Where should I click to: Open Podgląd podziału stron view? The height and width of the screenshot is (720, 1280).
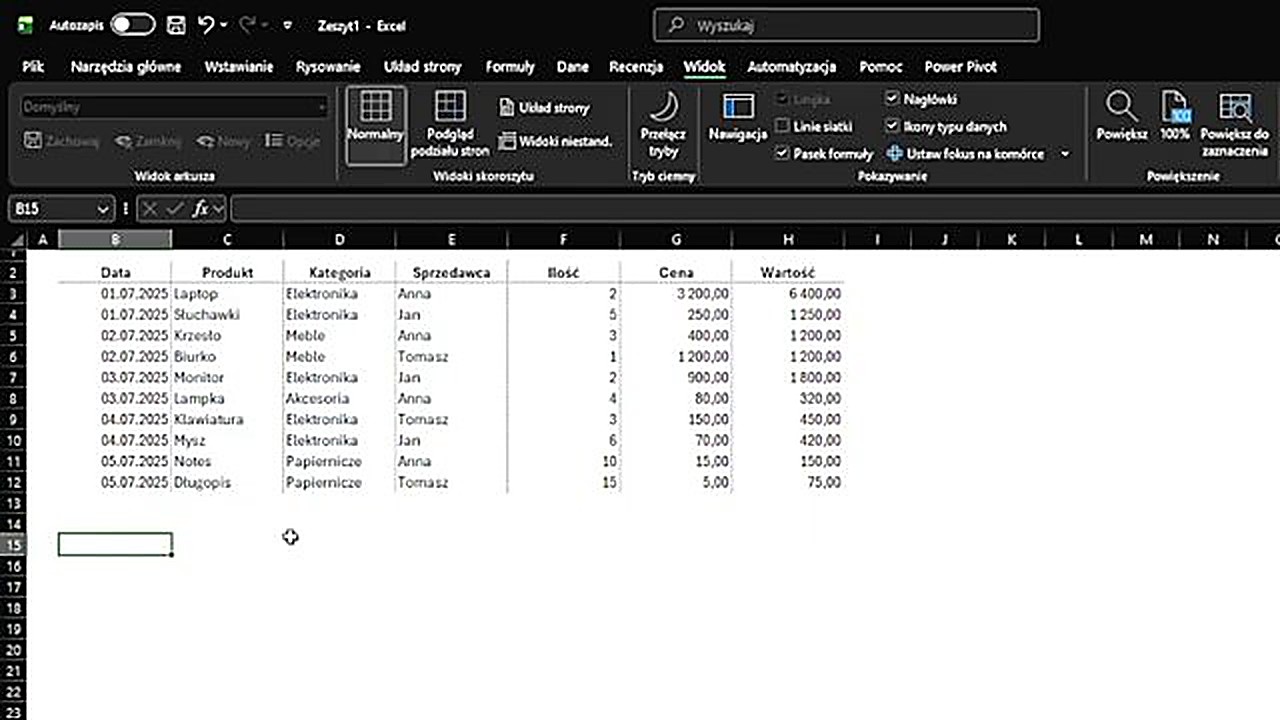450,108
